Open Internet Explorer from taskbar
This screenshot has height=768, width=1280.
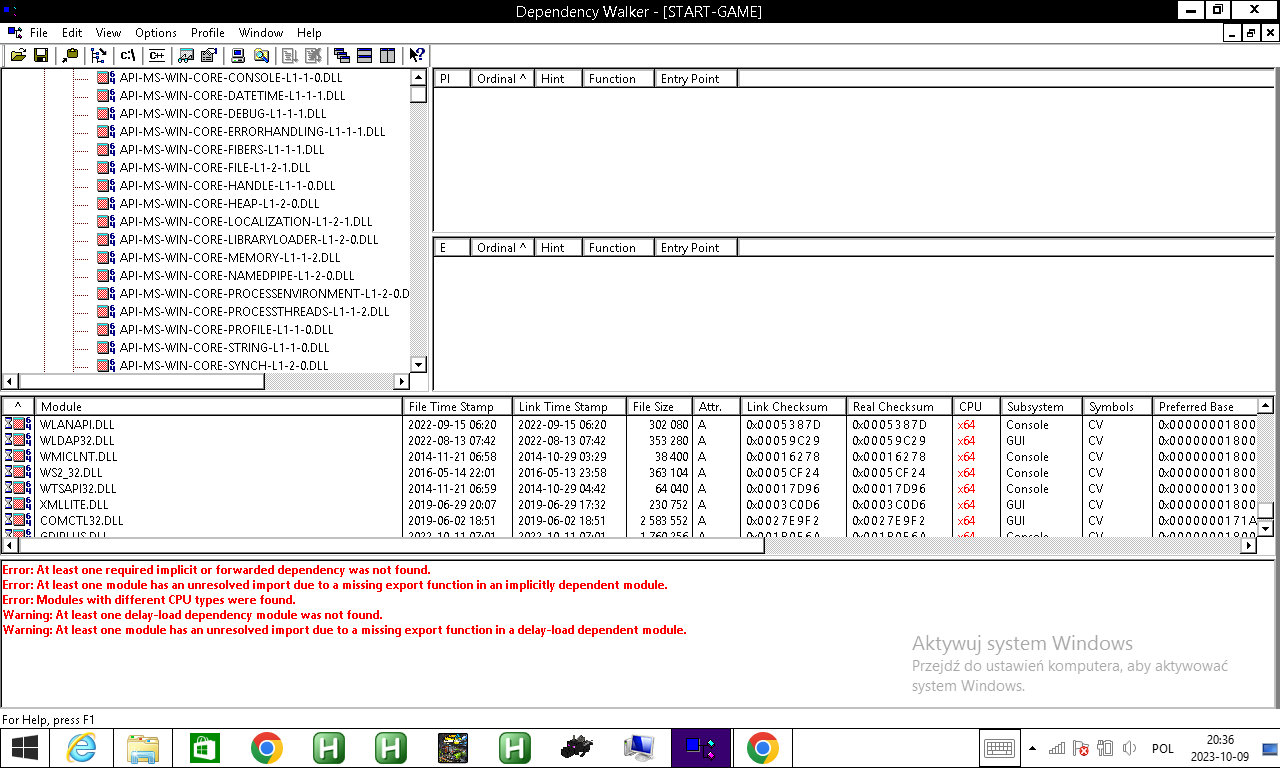pyautogui.click(x=81, y=748)
